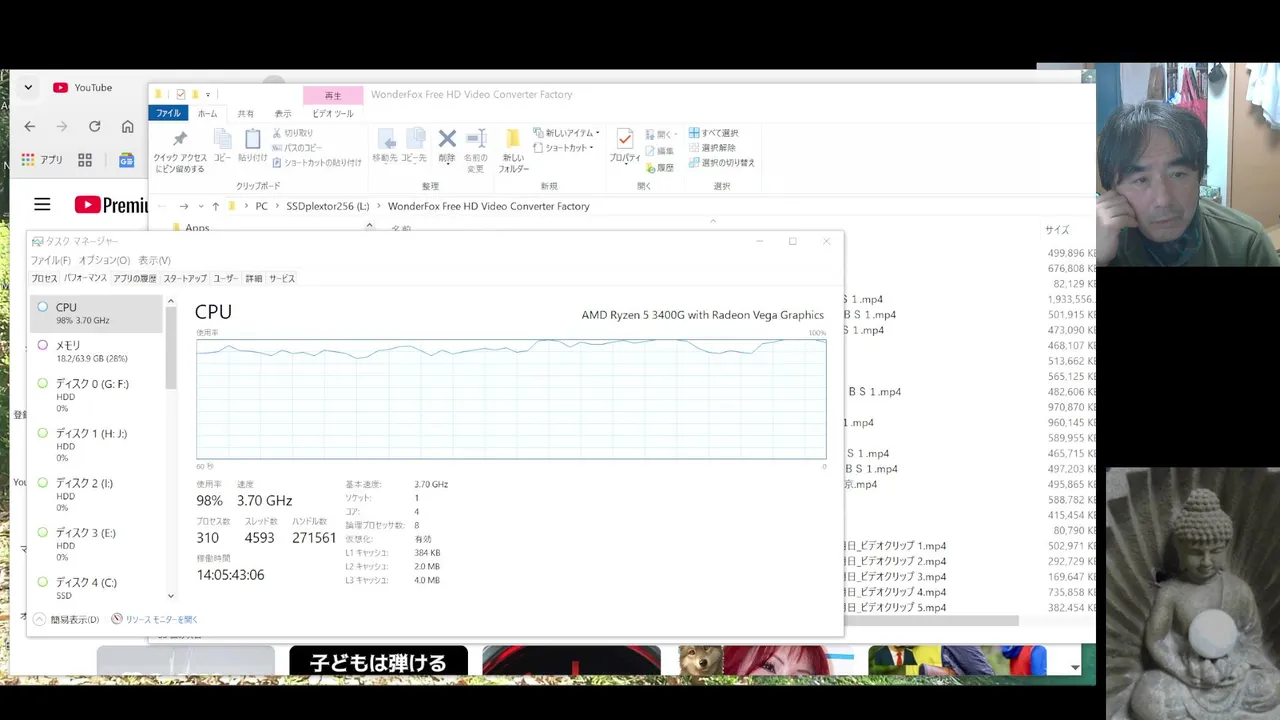This screenshot has height=720, width=1280.
Task: Click Task Manager sidebar scrollbar thumb
Action: coord(170,349)
